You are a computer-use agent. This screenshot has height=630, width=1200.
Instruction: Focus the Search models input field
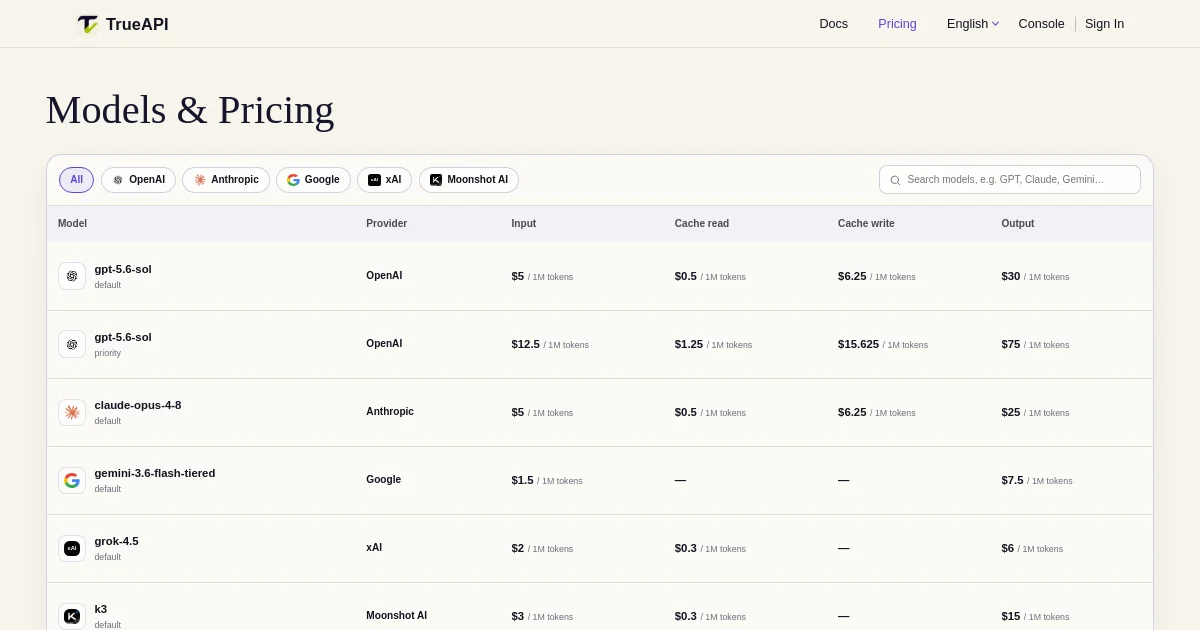[1010, 180]
